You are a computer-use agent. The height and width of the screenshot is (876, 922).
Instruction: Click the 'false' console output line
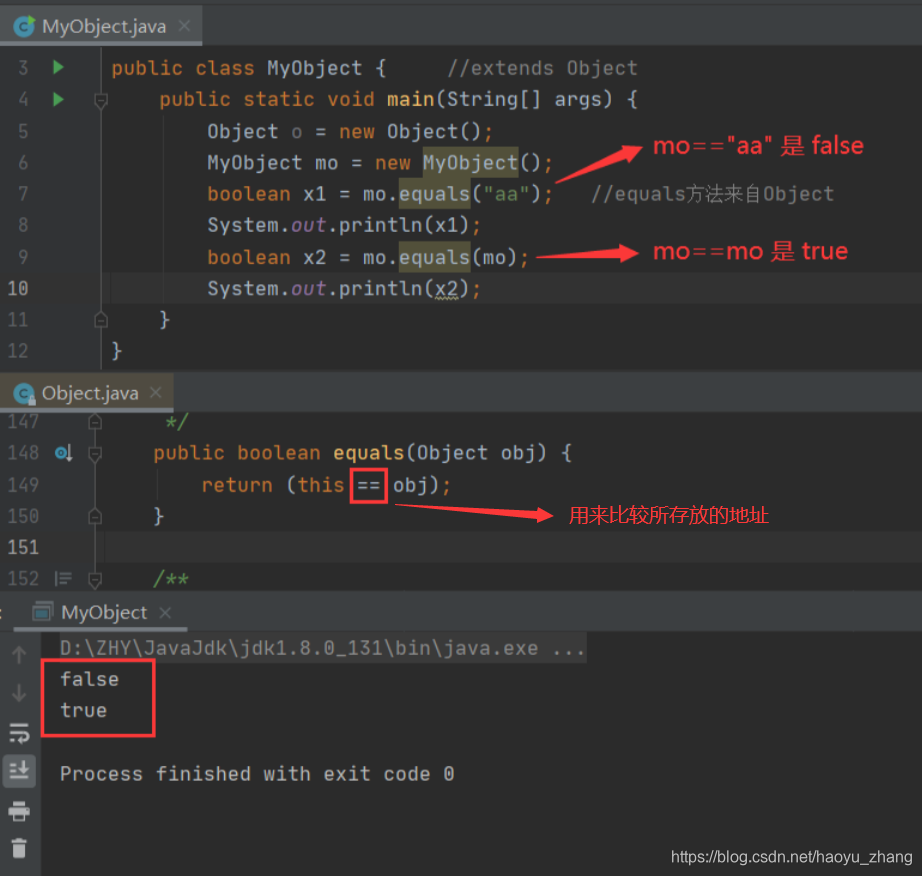[89, 679]
